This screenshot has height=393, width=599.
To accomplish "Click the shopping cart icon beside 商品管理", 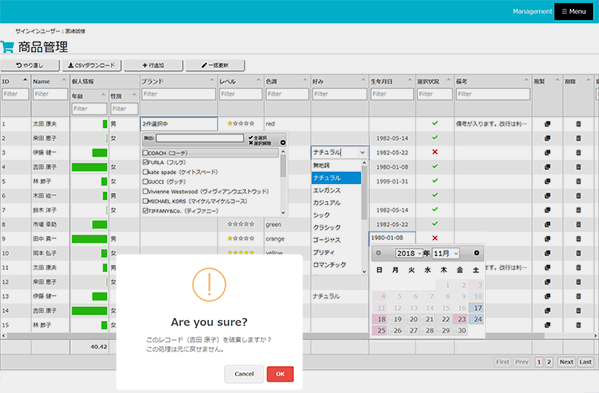I will [7, 47].
